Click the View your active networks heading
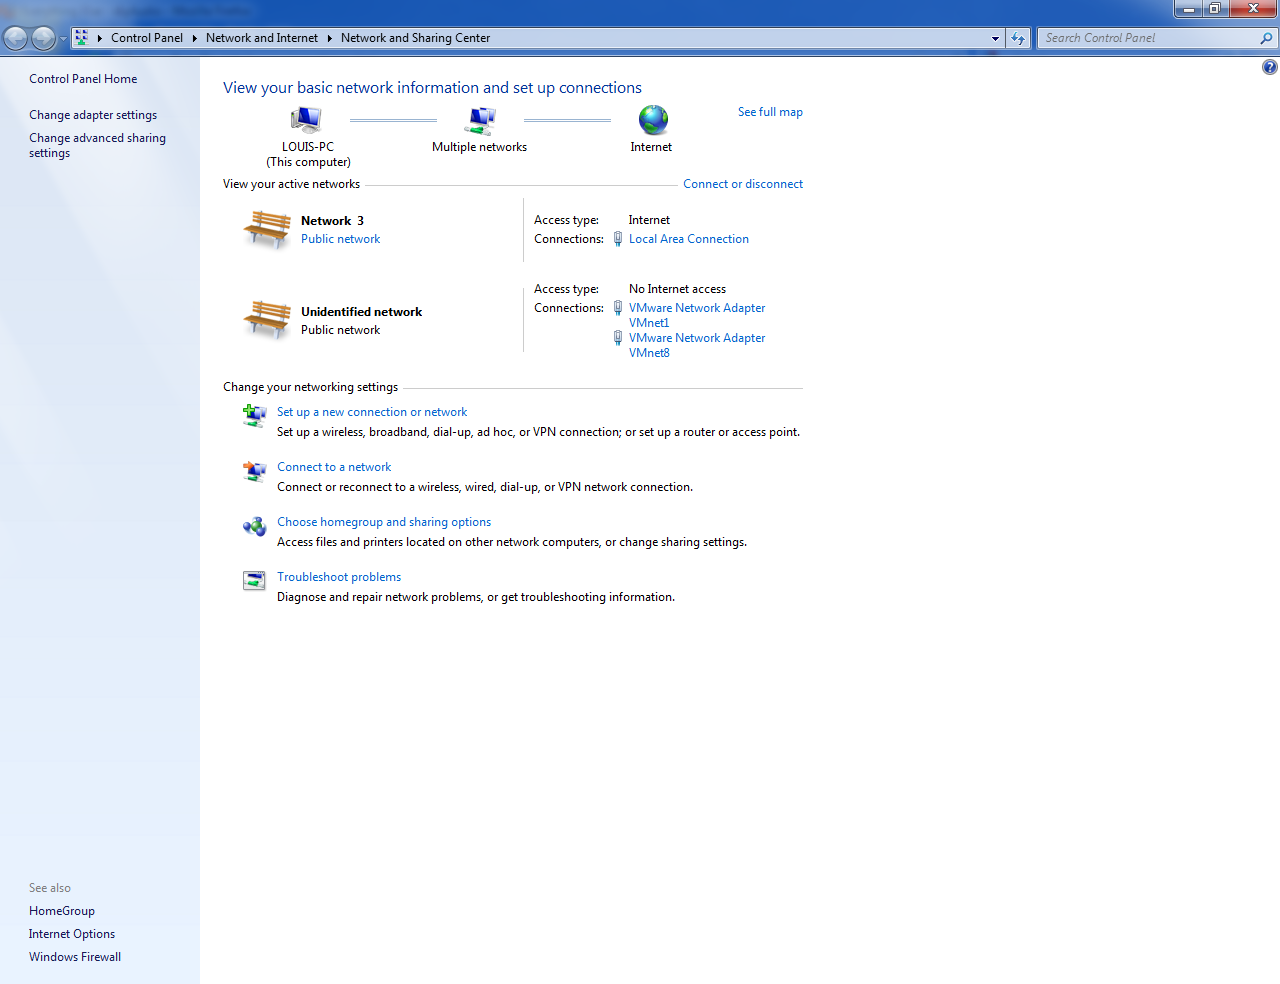1280x984 pixels. click(291, 184)
